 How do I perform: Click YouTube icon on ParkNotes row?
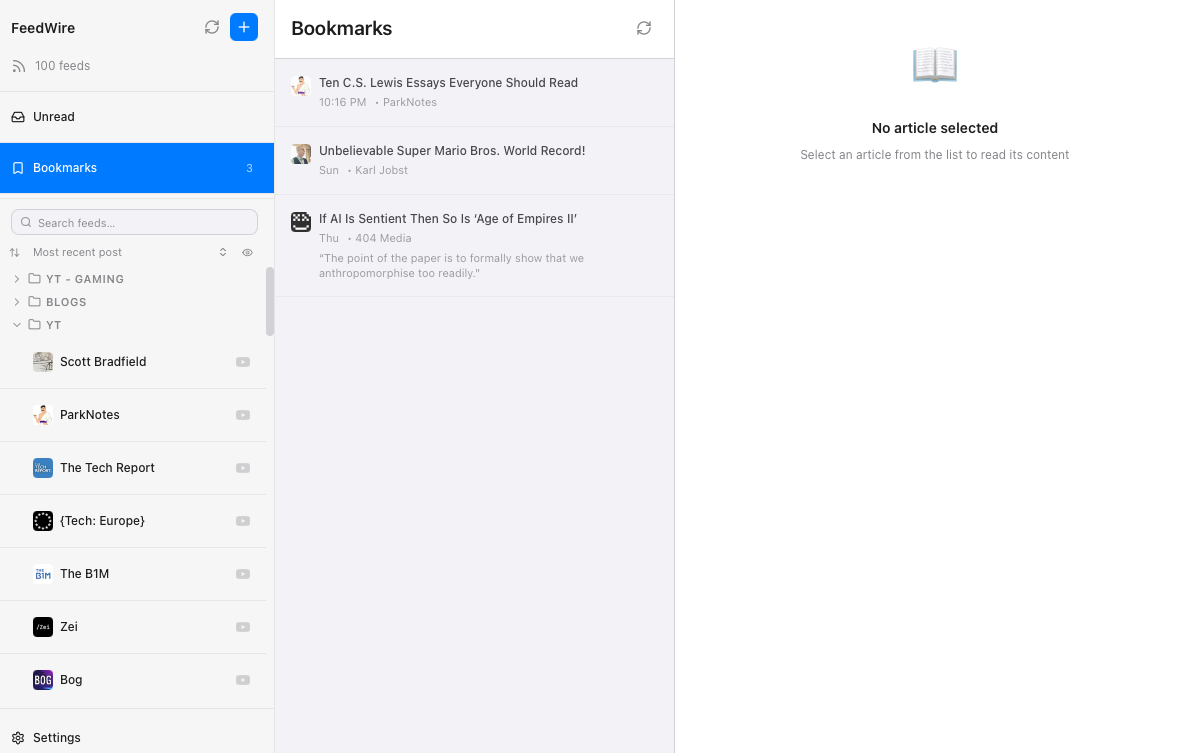click(x=242, y=415)
